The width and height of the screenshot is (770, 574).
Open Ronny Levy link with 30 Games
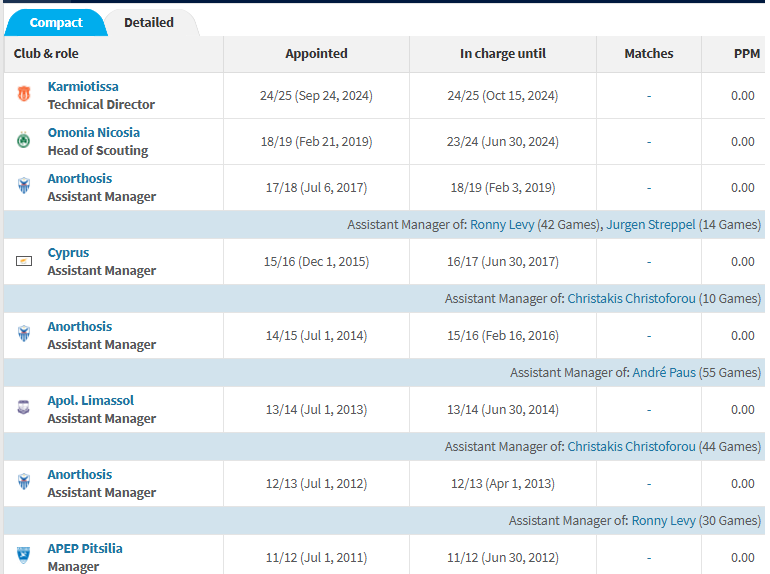tap(663, 520)
